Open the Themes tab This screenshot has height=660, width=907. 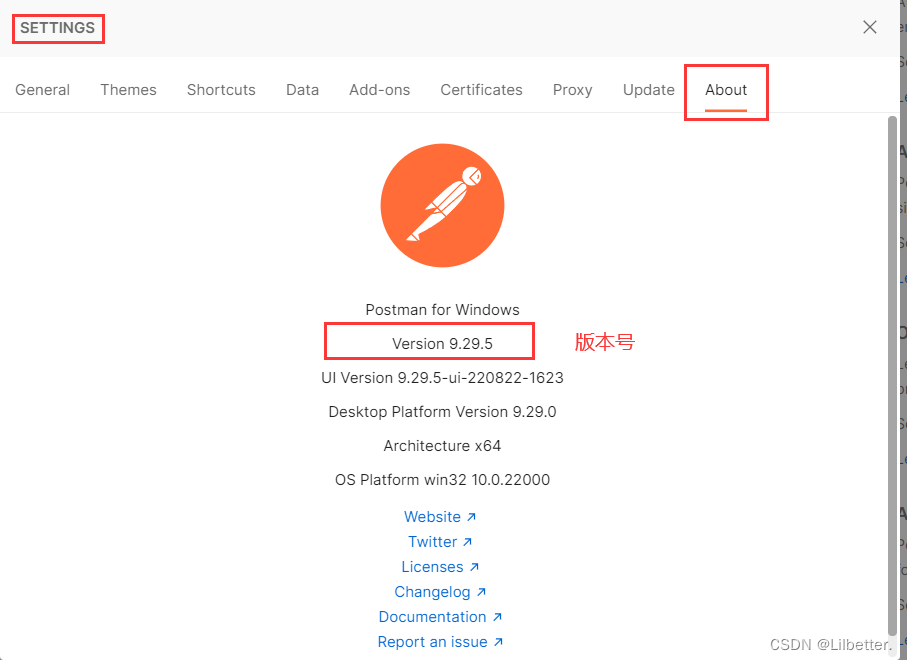128,90
